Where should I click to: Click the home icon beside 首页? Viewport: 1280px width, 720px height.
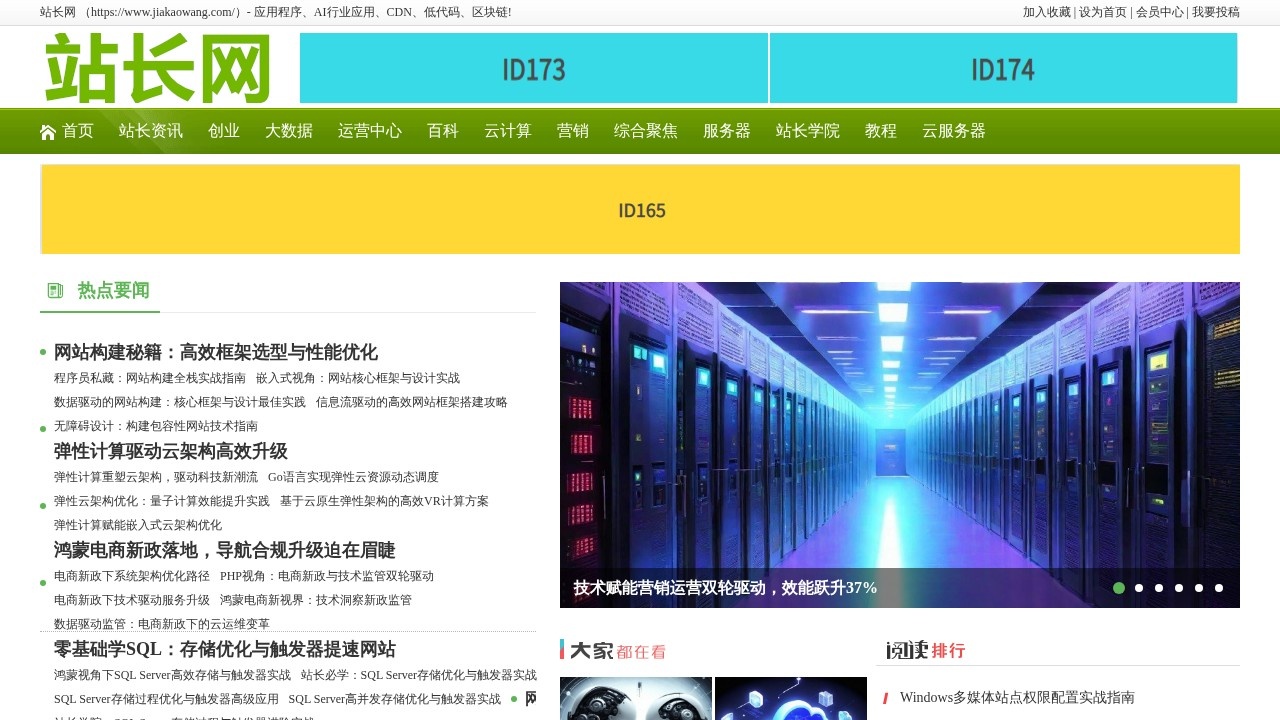(48, 132)
